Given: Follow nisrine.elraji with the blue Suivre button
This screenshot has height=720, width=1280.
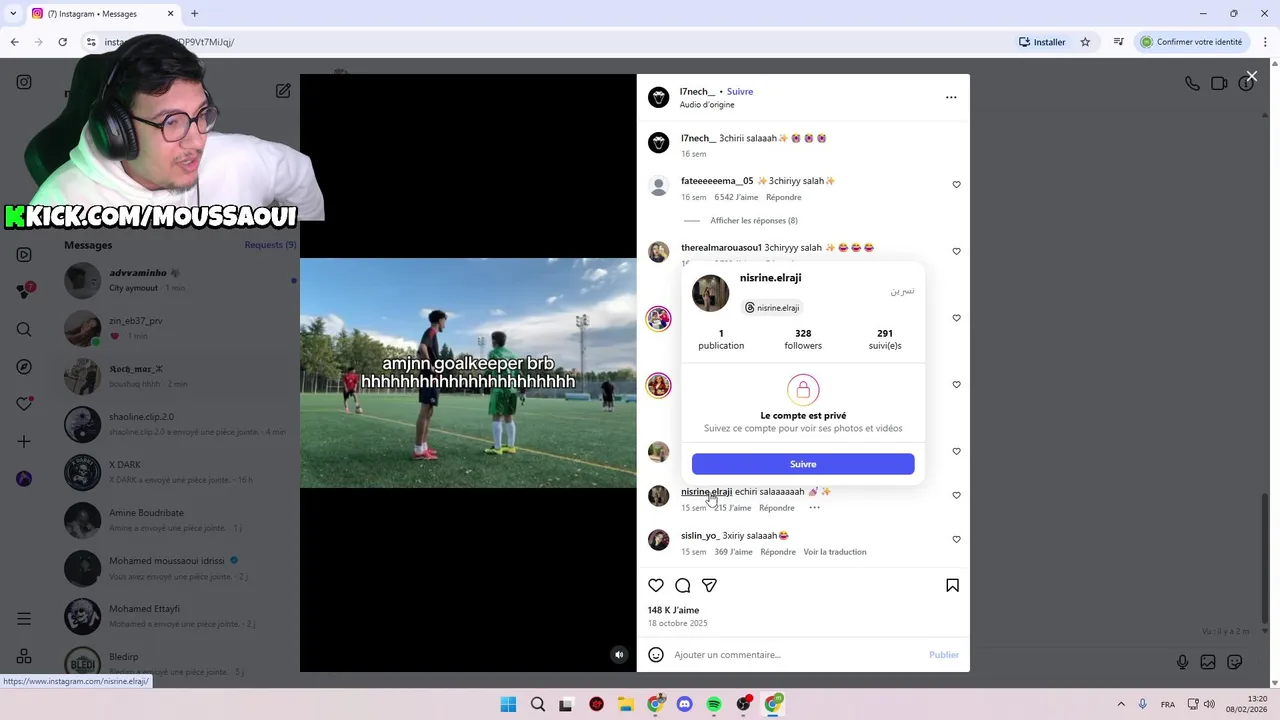Looking at the screenshot, I should [x=803, y=464].
